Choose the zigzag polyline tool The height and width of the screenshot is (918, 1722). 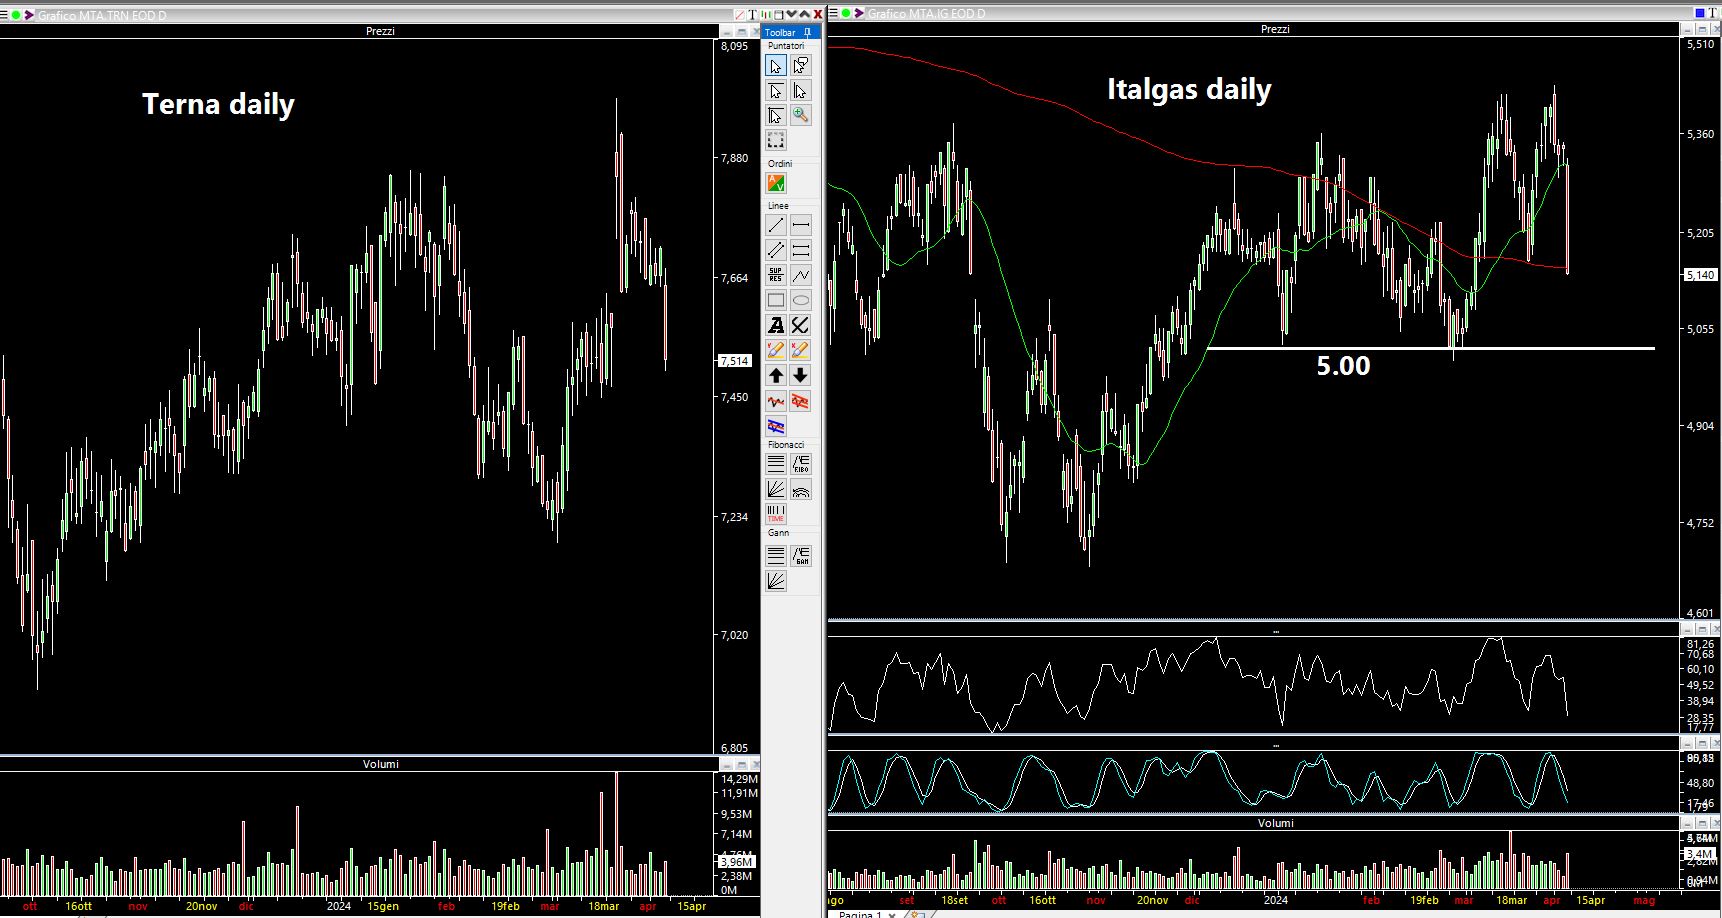pos(801,275)
